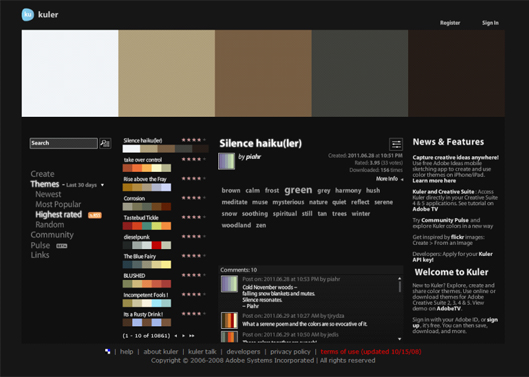
Task: Select Highest rated themes
Action: (x=59, y=215)
